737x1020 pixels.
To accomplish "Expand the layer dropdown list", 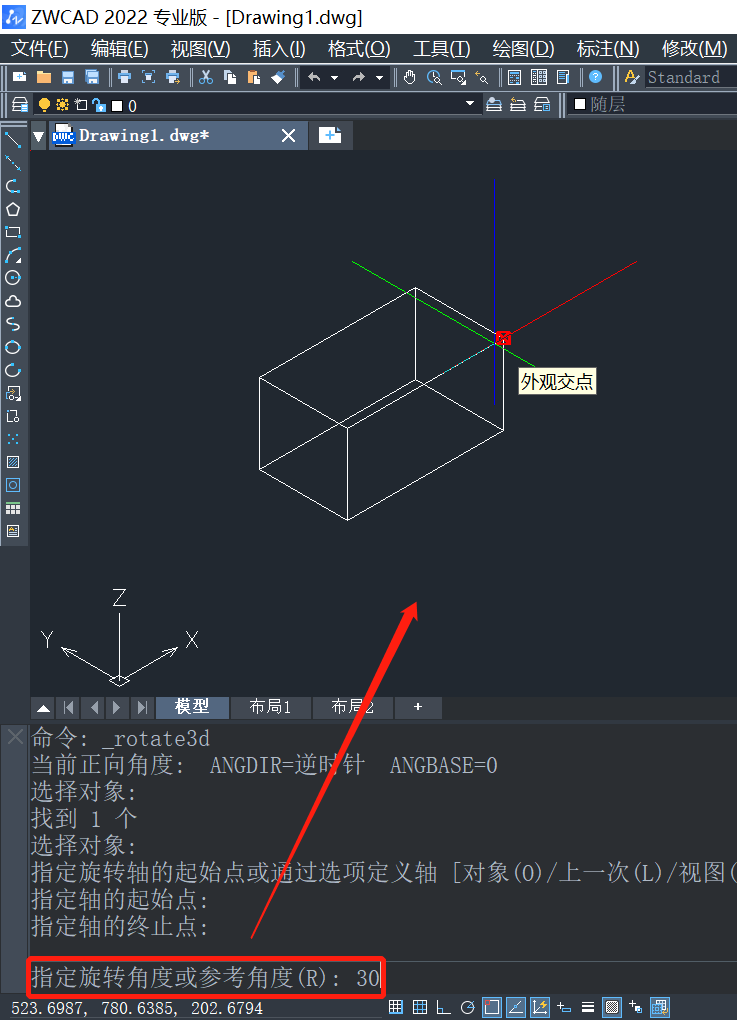I will coord(470,105).
